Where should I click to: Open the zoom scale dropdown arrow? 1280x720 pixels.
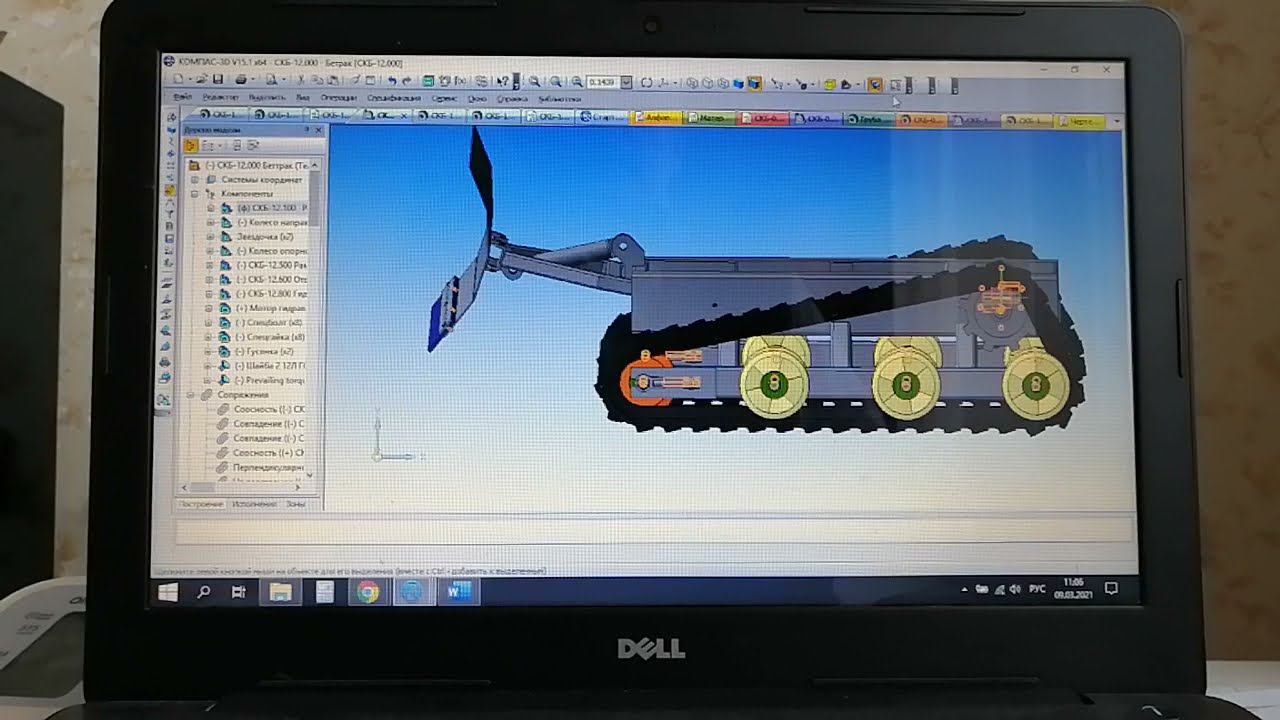(626, 82)
